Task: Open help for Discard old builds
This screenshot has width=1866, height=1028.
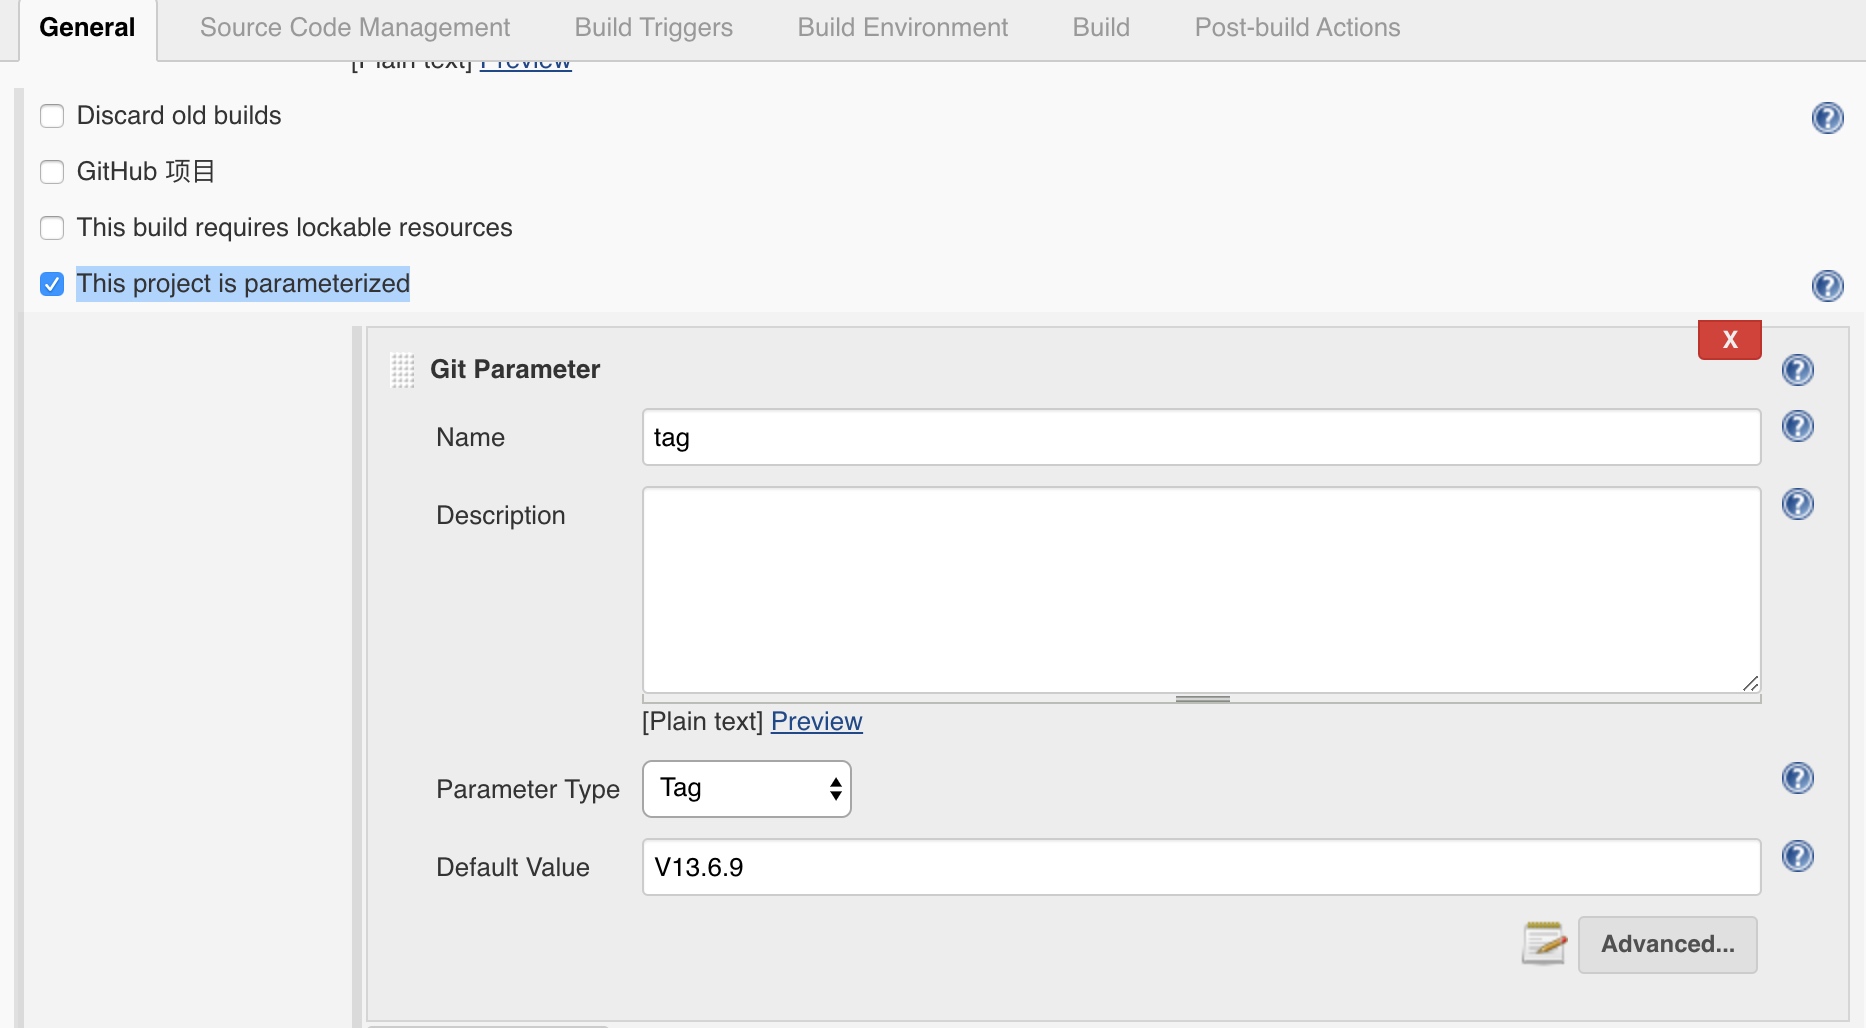Action: [1827, 118]
